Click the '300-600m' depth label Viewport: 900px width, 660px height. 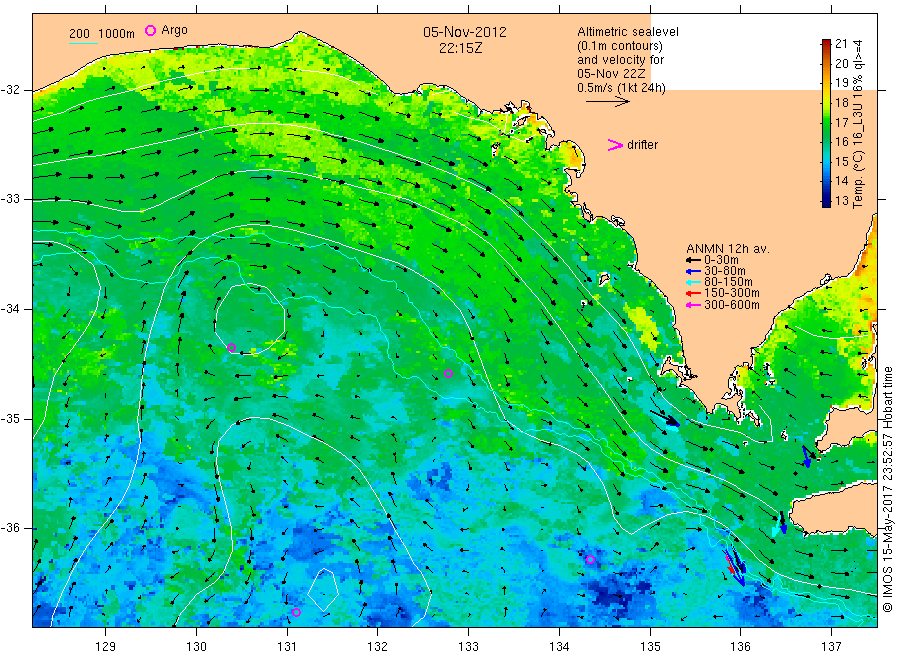(x=732, y=305)
